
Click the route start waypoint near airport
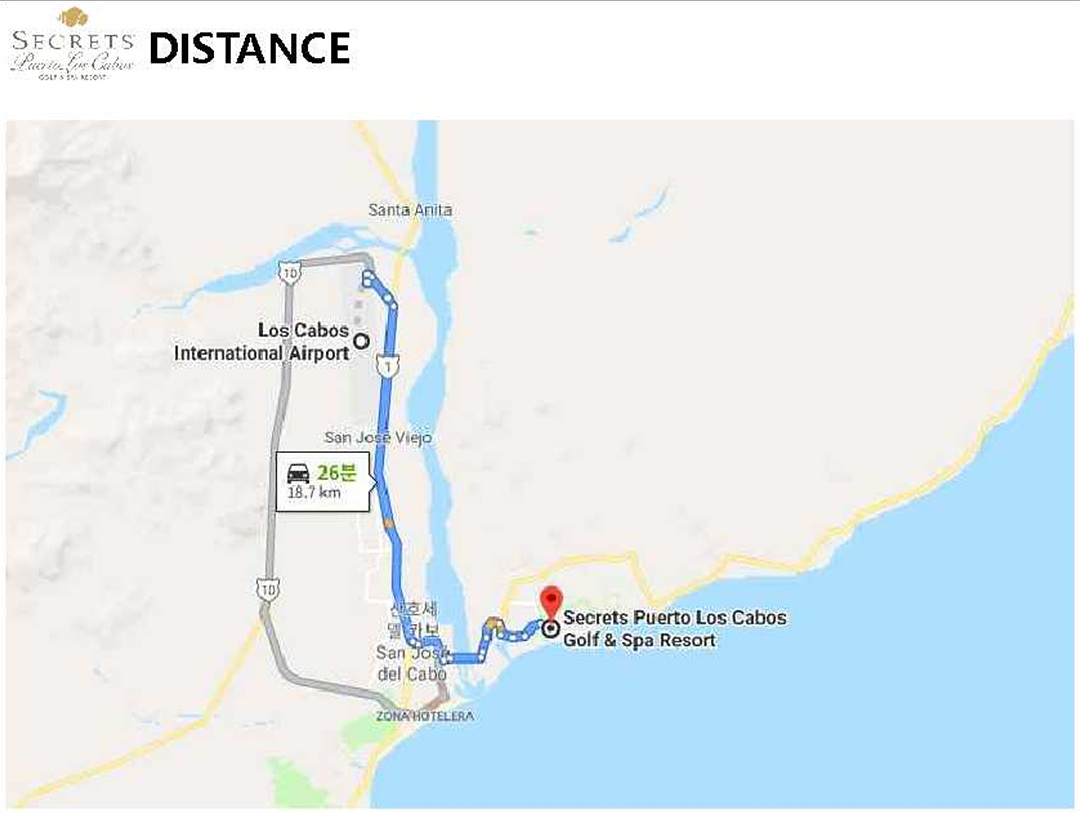(x=367, y=278)
